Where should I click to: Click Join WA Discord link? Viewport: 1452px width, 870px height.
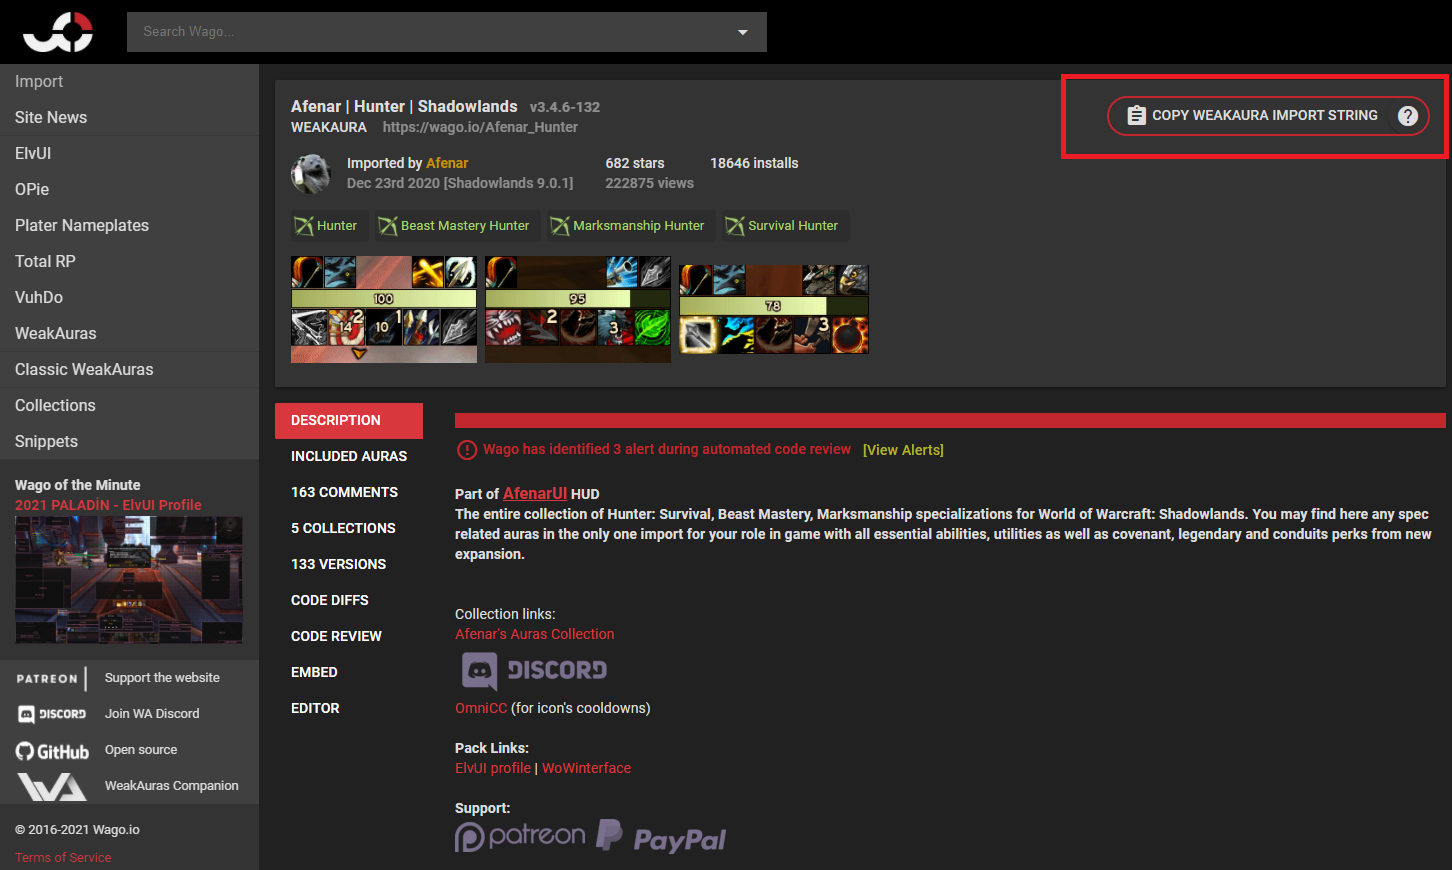tap(152, 714)
